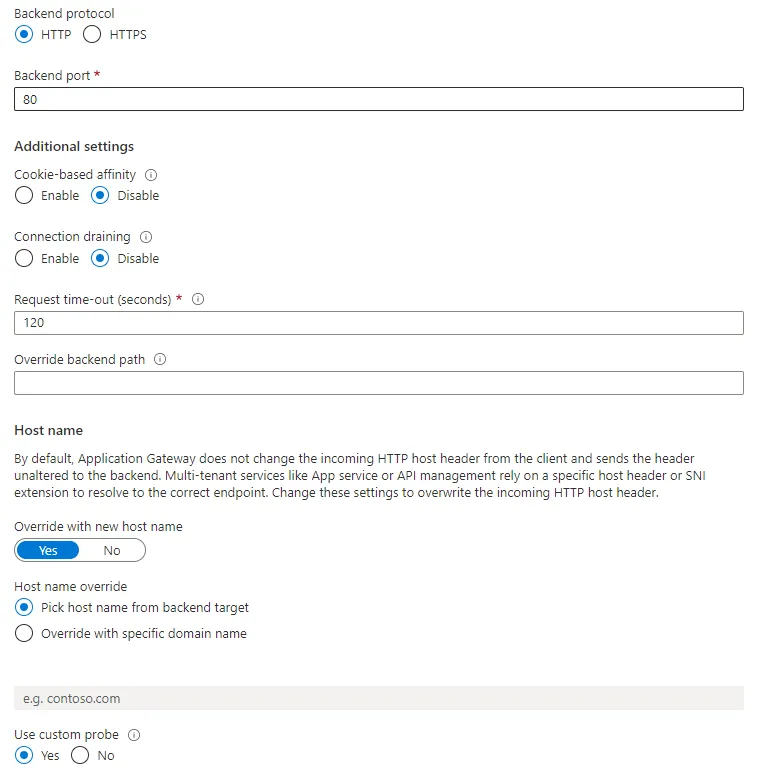Enable connection draining
The image size is (761, 768).
click(x=24, y=258)
